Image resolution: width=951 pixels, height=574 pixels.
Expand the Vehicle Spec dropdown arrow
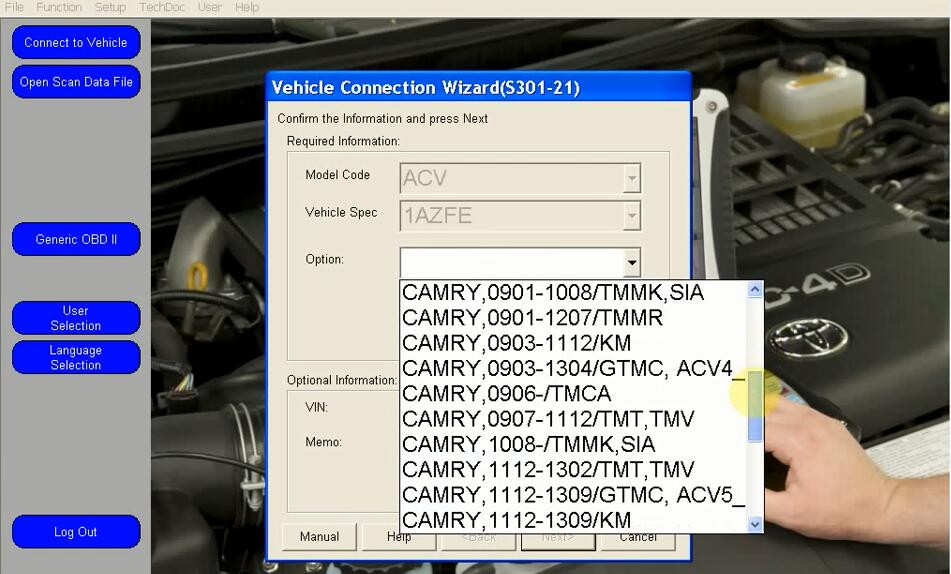pyautogui.click(x=632, y=215)
